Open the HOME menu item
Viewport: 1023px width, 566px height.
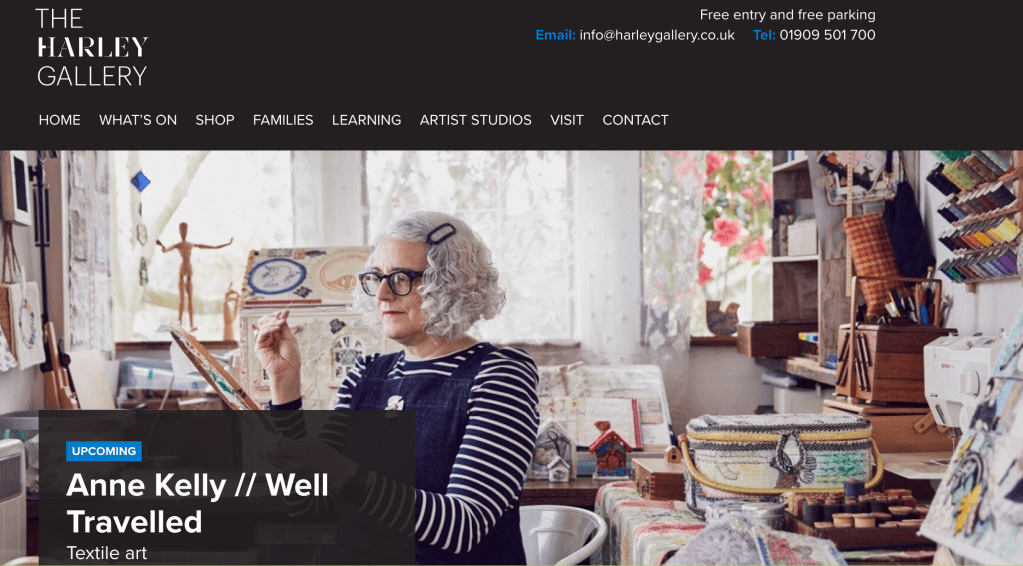[59, 120]
